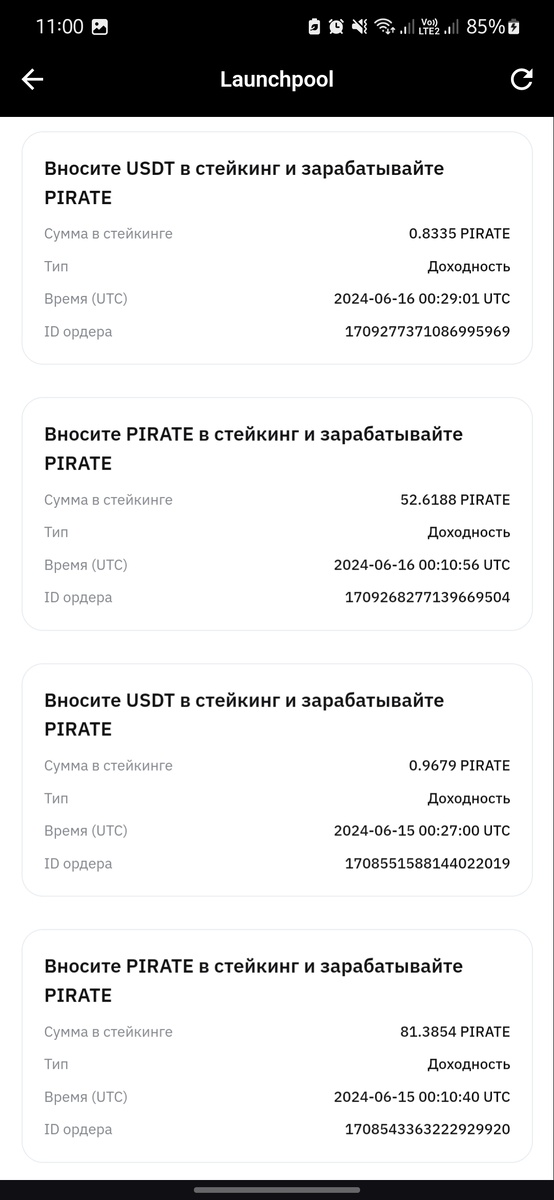Screen dimensions: 554x1200
Task: Select order ID 1708543363222929920
Action: tap(427, 1129)
